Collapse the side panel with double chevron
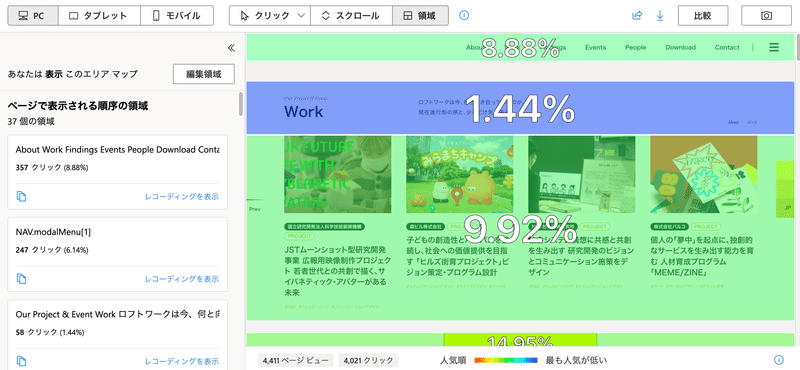800x370 pixels. [x=231, y=48]
